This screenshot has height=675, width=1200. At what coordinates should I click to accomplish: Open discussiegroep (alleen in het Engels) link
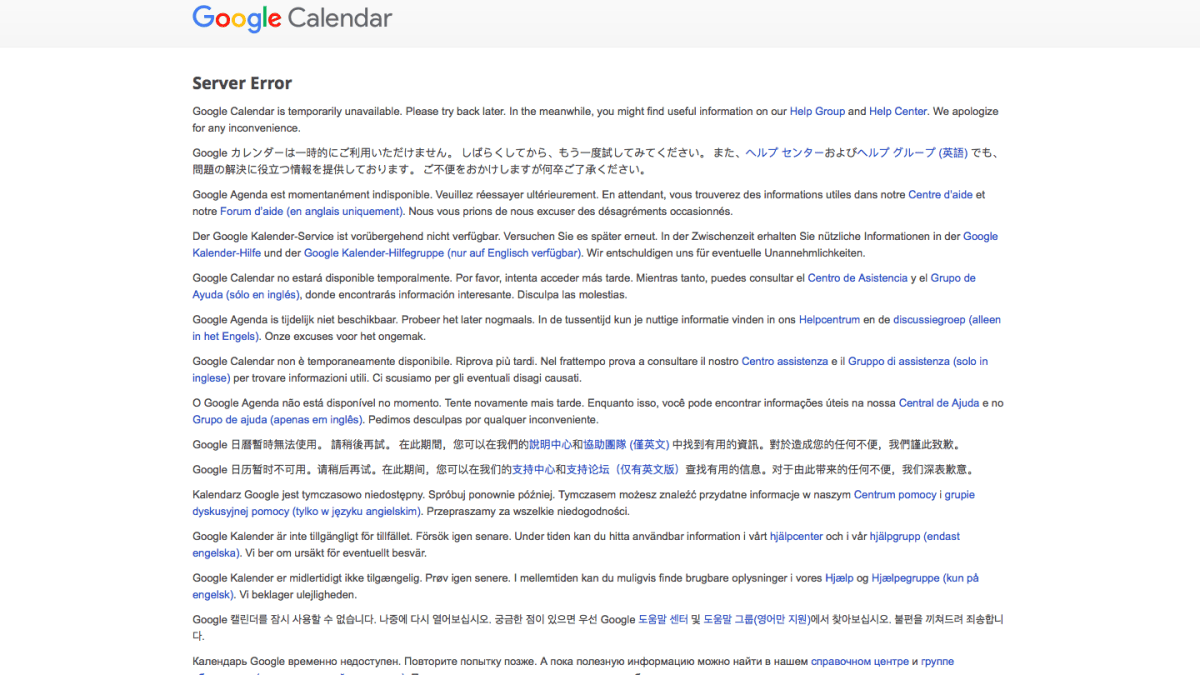597,328
